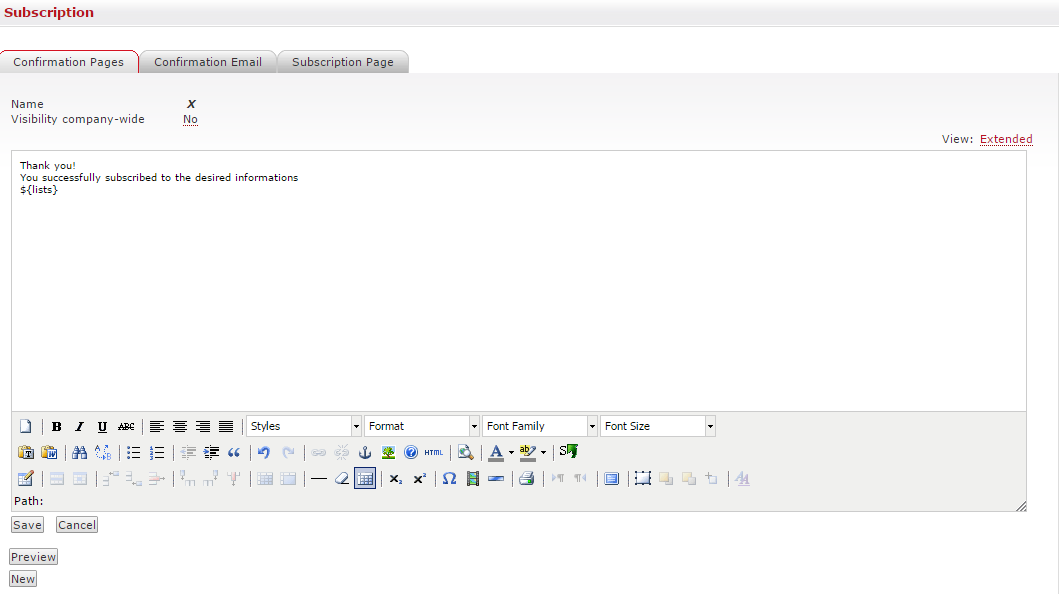The height and width of the screenshot is (594, 1059).
Task: Insert an anchor with the anchor icon
Action: tap(365, 453)
